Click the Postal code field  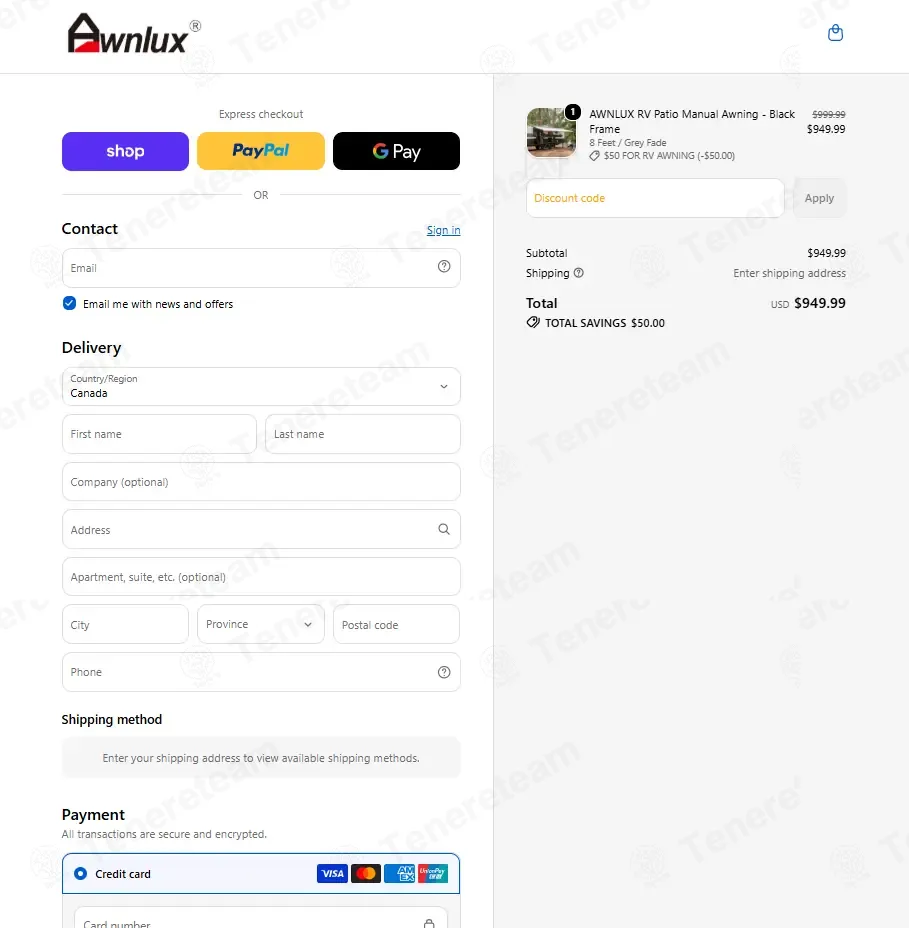[x=397, y=624]
